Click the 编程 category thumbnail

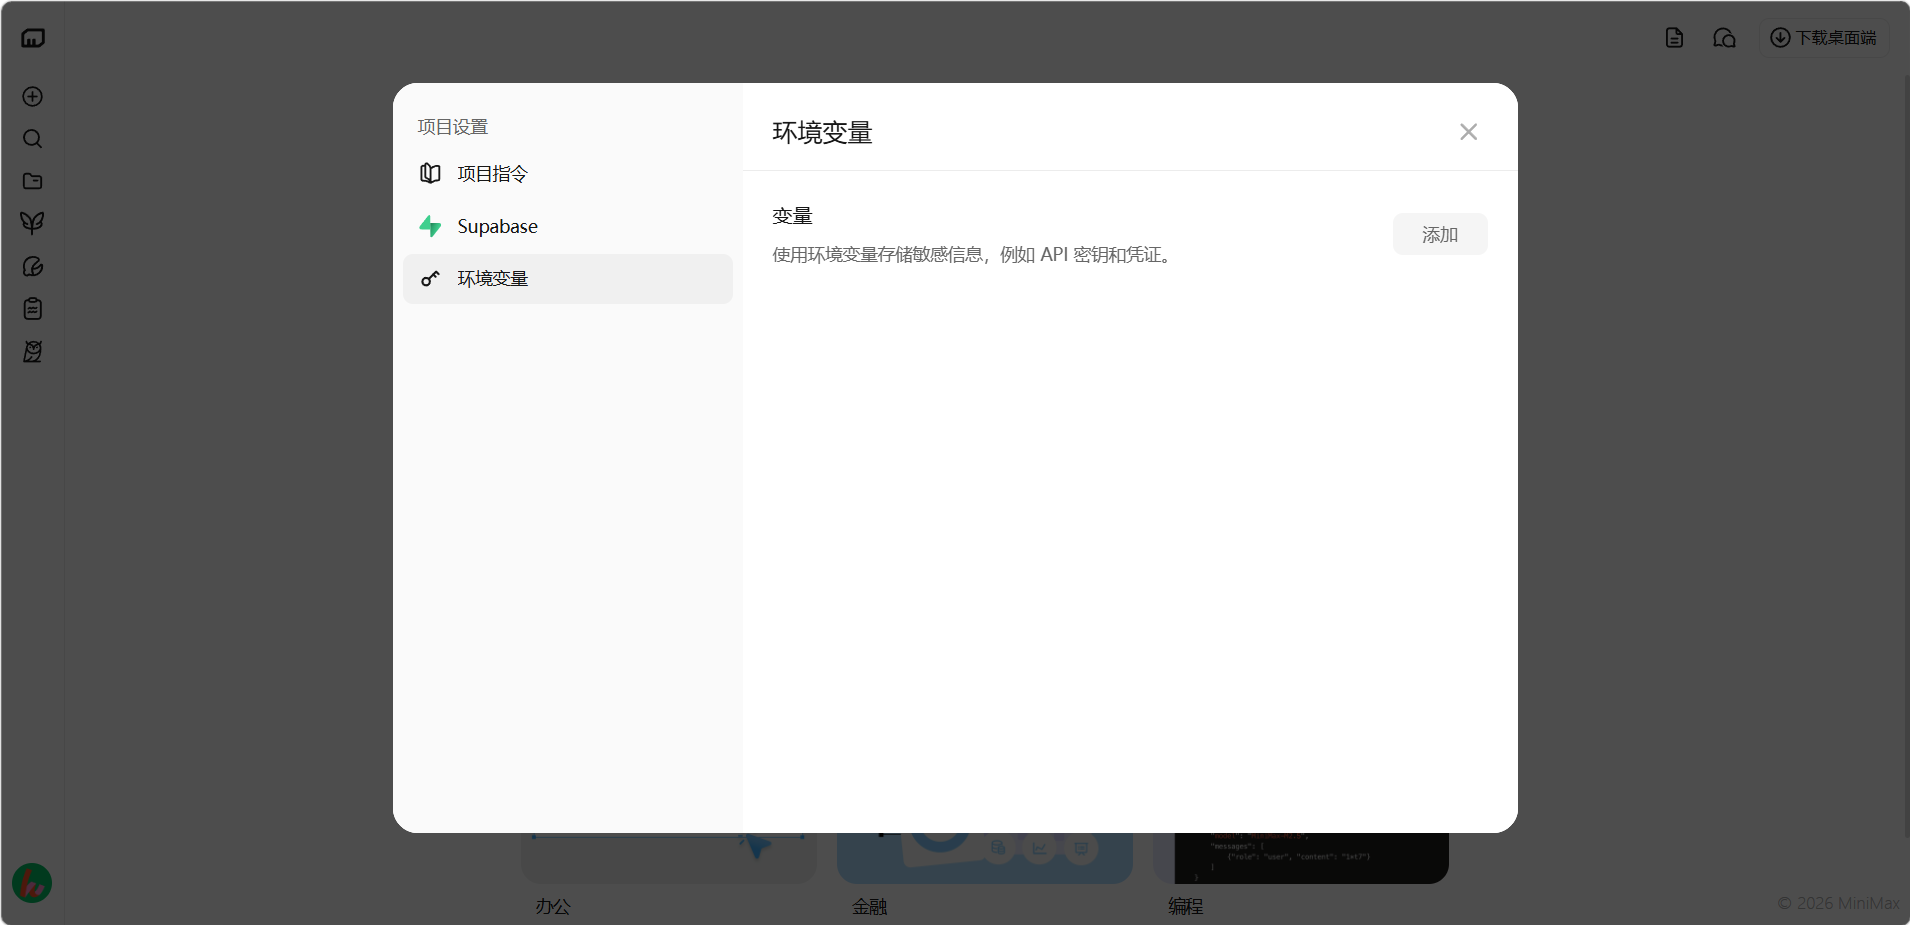tap(1301, 858)
